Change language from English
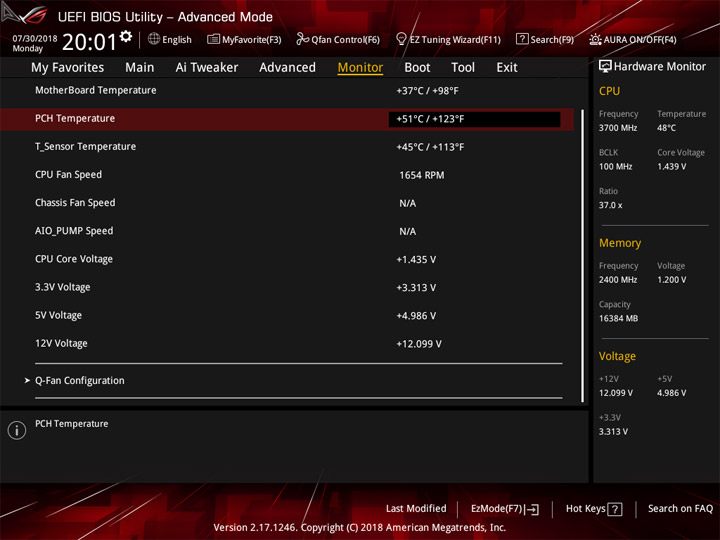 [177, 40]
